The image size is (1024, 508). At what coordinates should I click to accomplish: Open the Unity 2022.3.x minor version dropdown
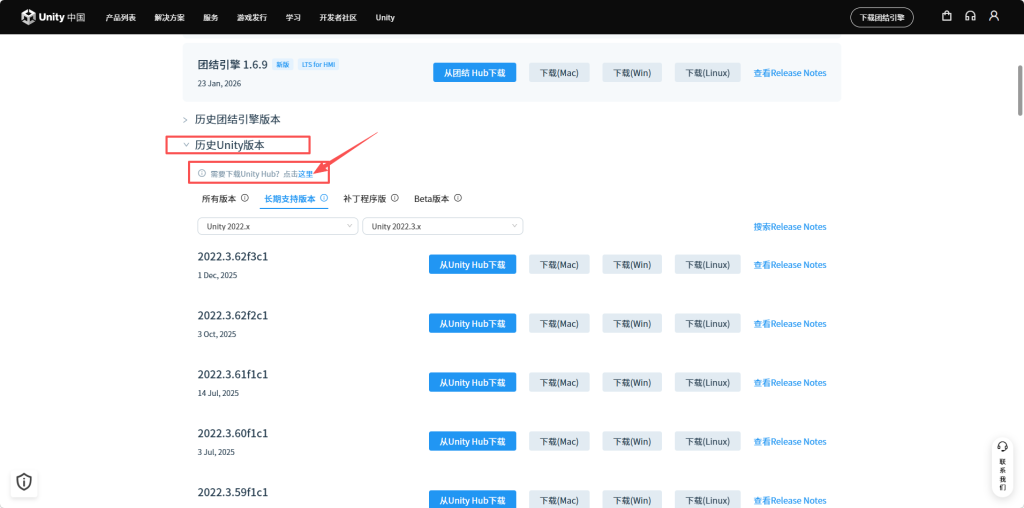pyautogui.click(x=443, y=226)
